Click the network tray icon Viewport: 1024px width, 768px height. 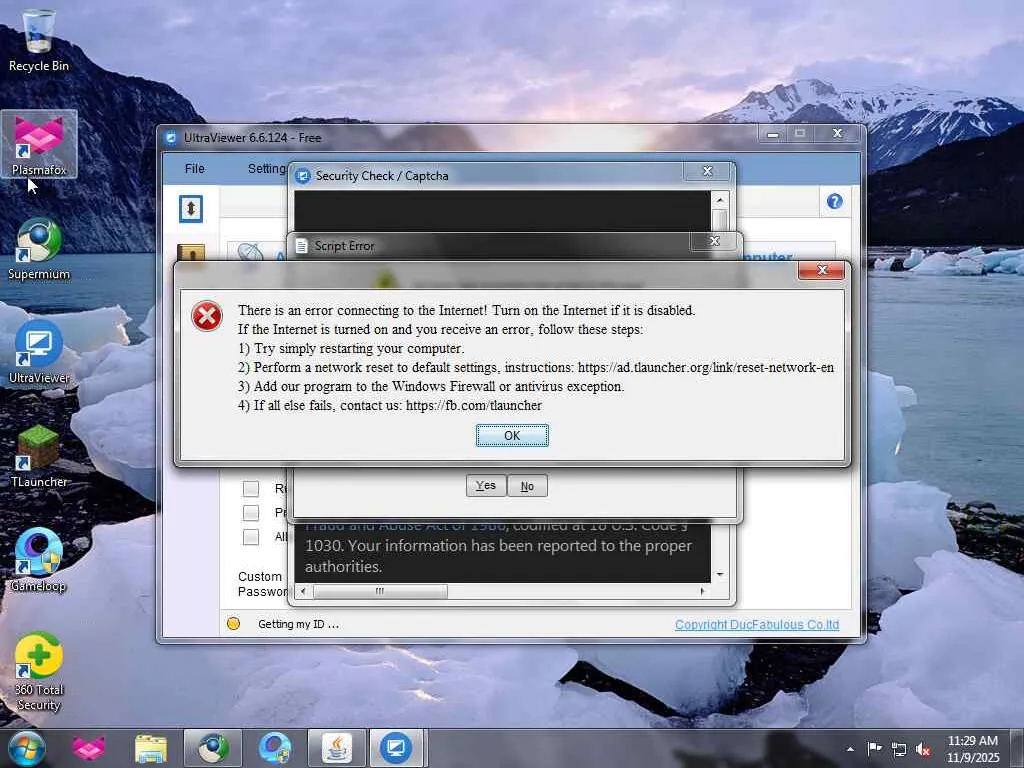tap(899, 749)
